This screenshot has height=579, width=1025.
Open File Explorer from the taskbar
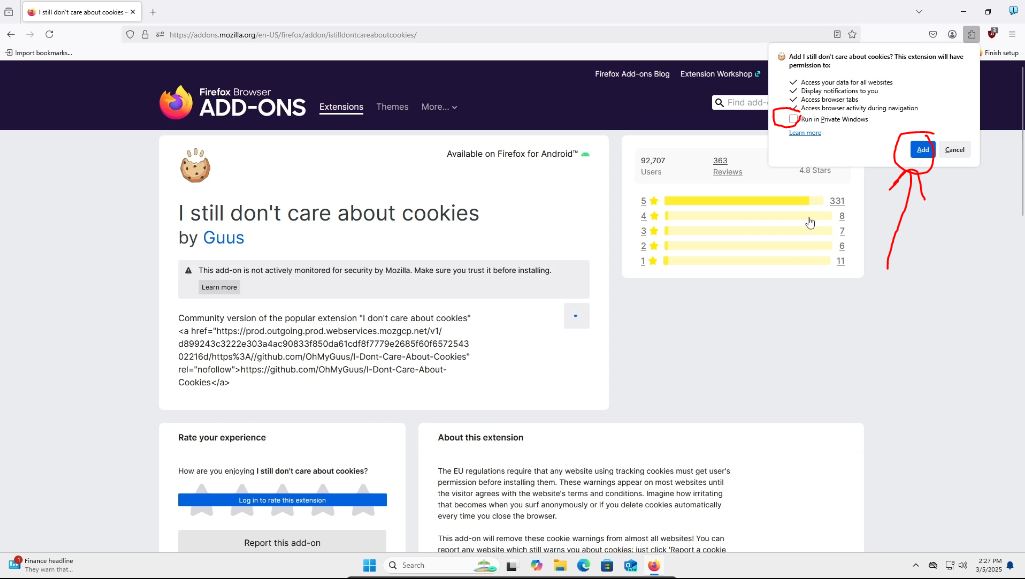(x=560, y=565)
